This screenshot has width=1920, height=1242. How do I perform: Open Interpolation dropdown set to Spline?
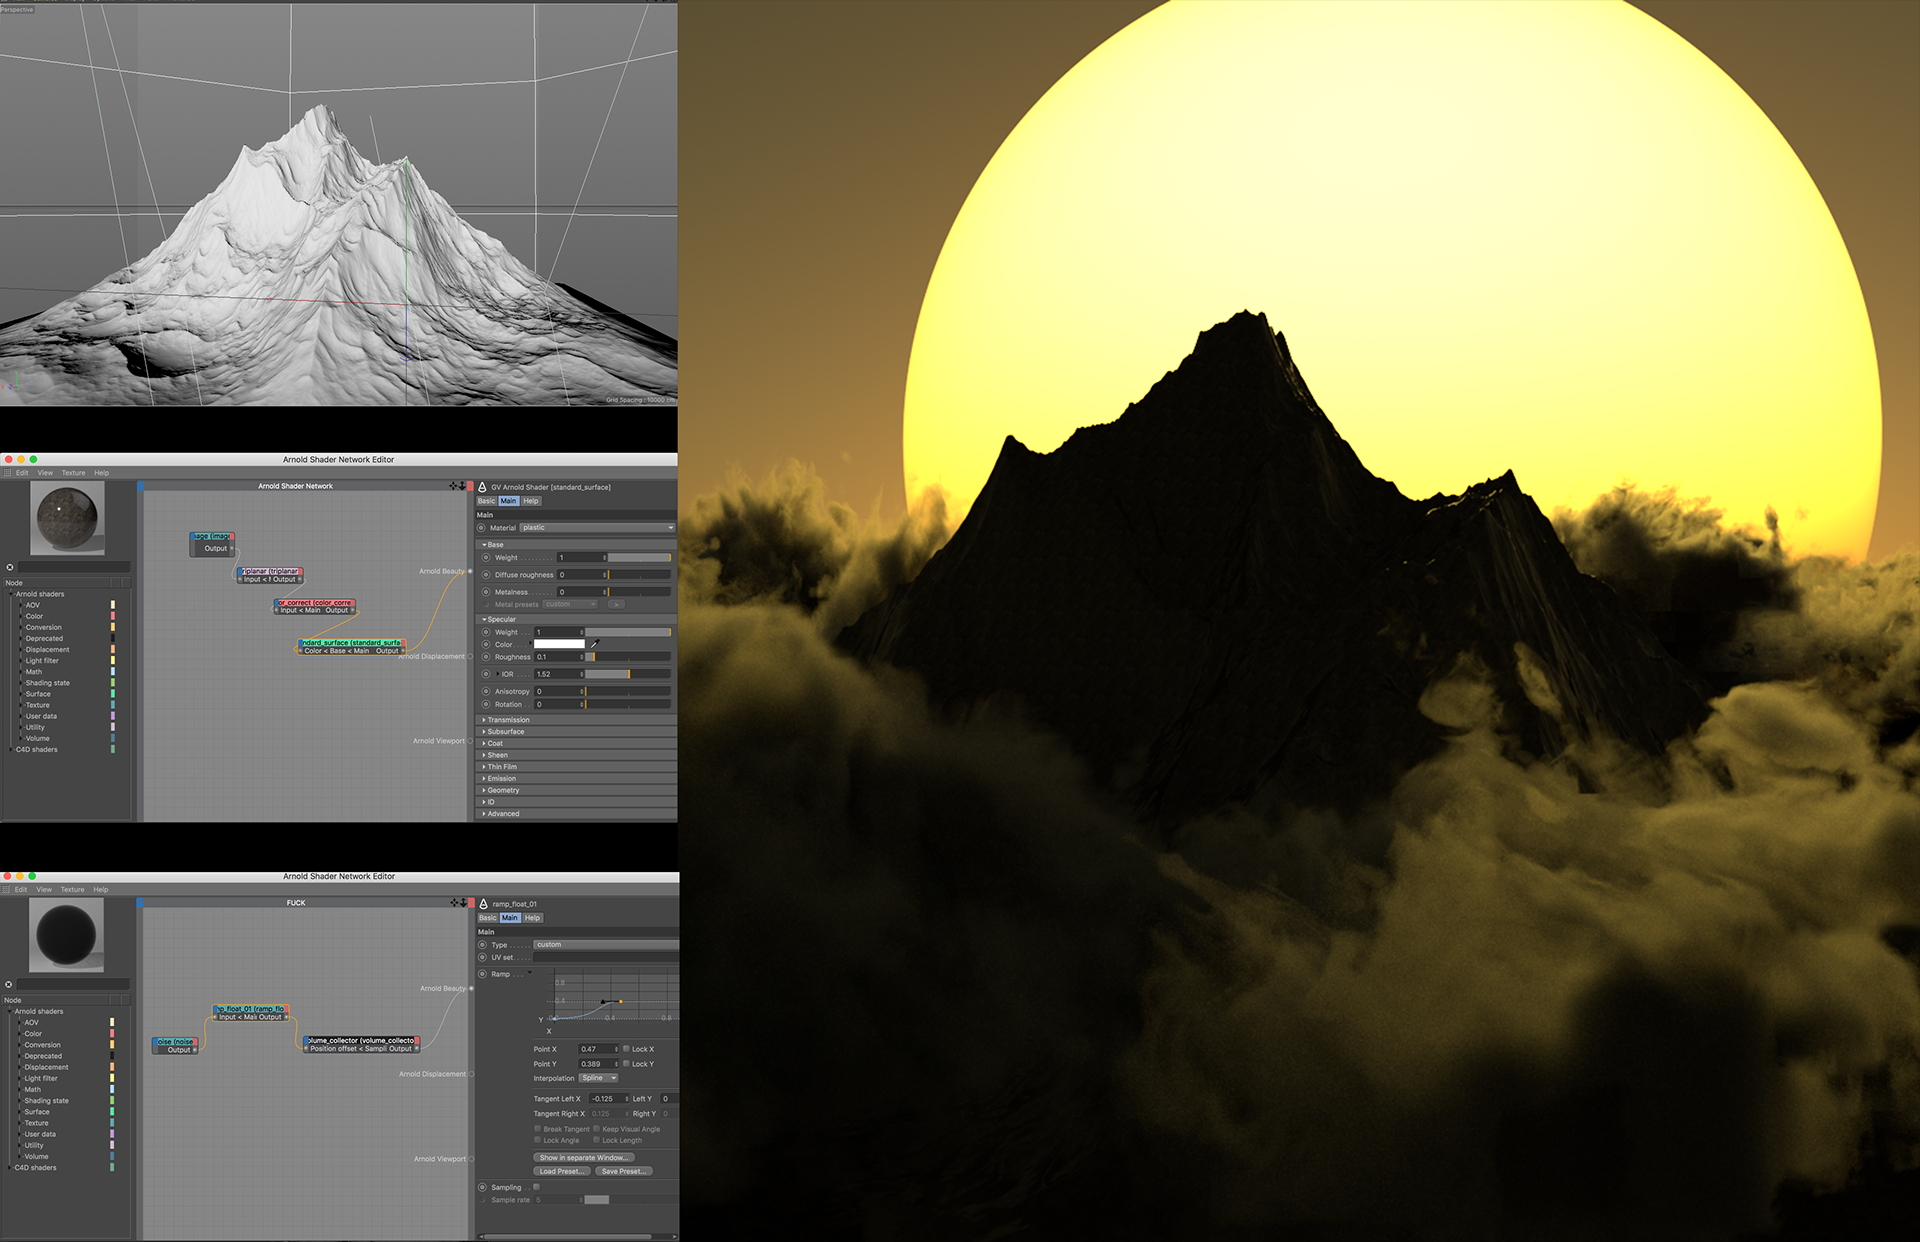598,1078
